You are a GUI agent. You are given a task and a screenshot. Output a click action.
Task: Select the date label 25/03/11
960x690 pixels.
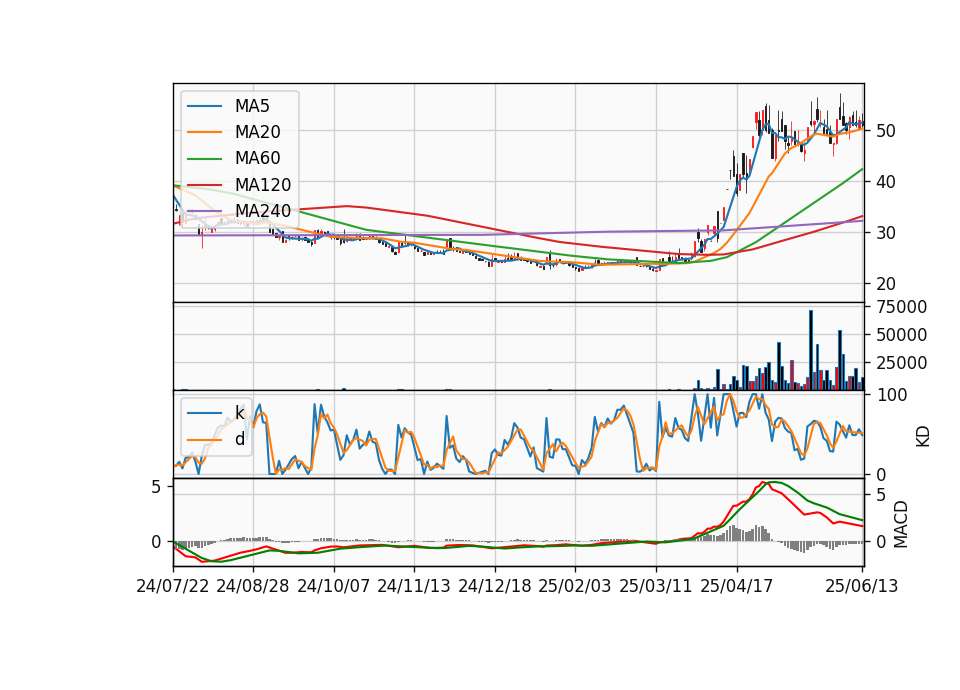(x=656, y=586)
